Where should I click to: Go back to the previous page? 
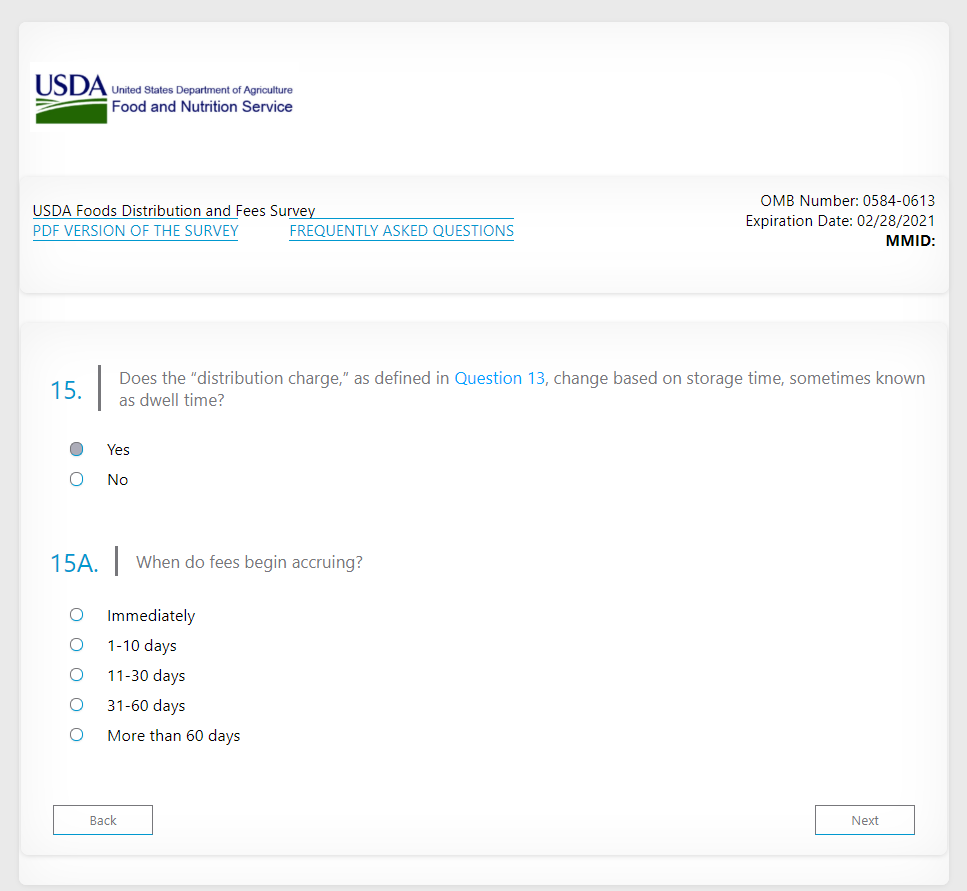pos(103,820)
